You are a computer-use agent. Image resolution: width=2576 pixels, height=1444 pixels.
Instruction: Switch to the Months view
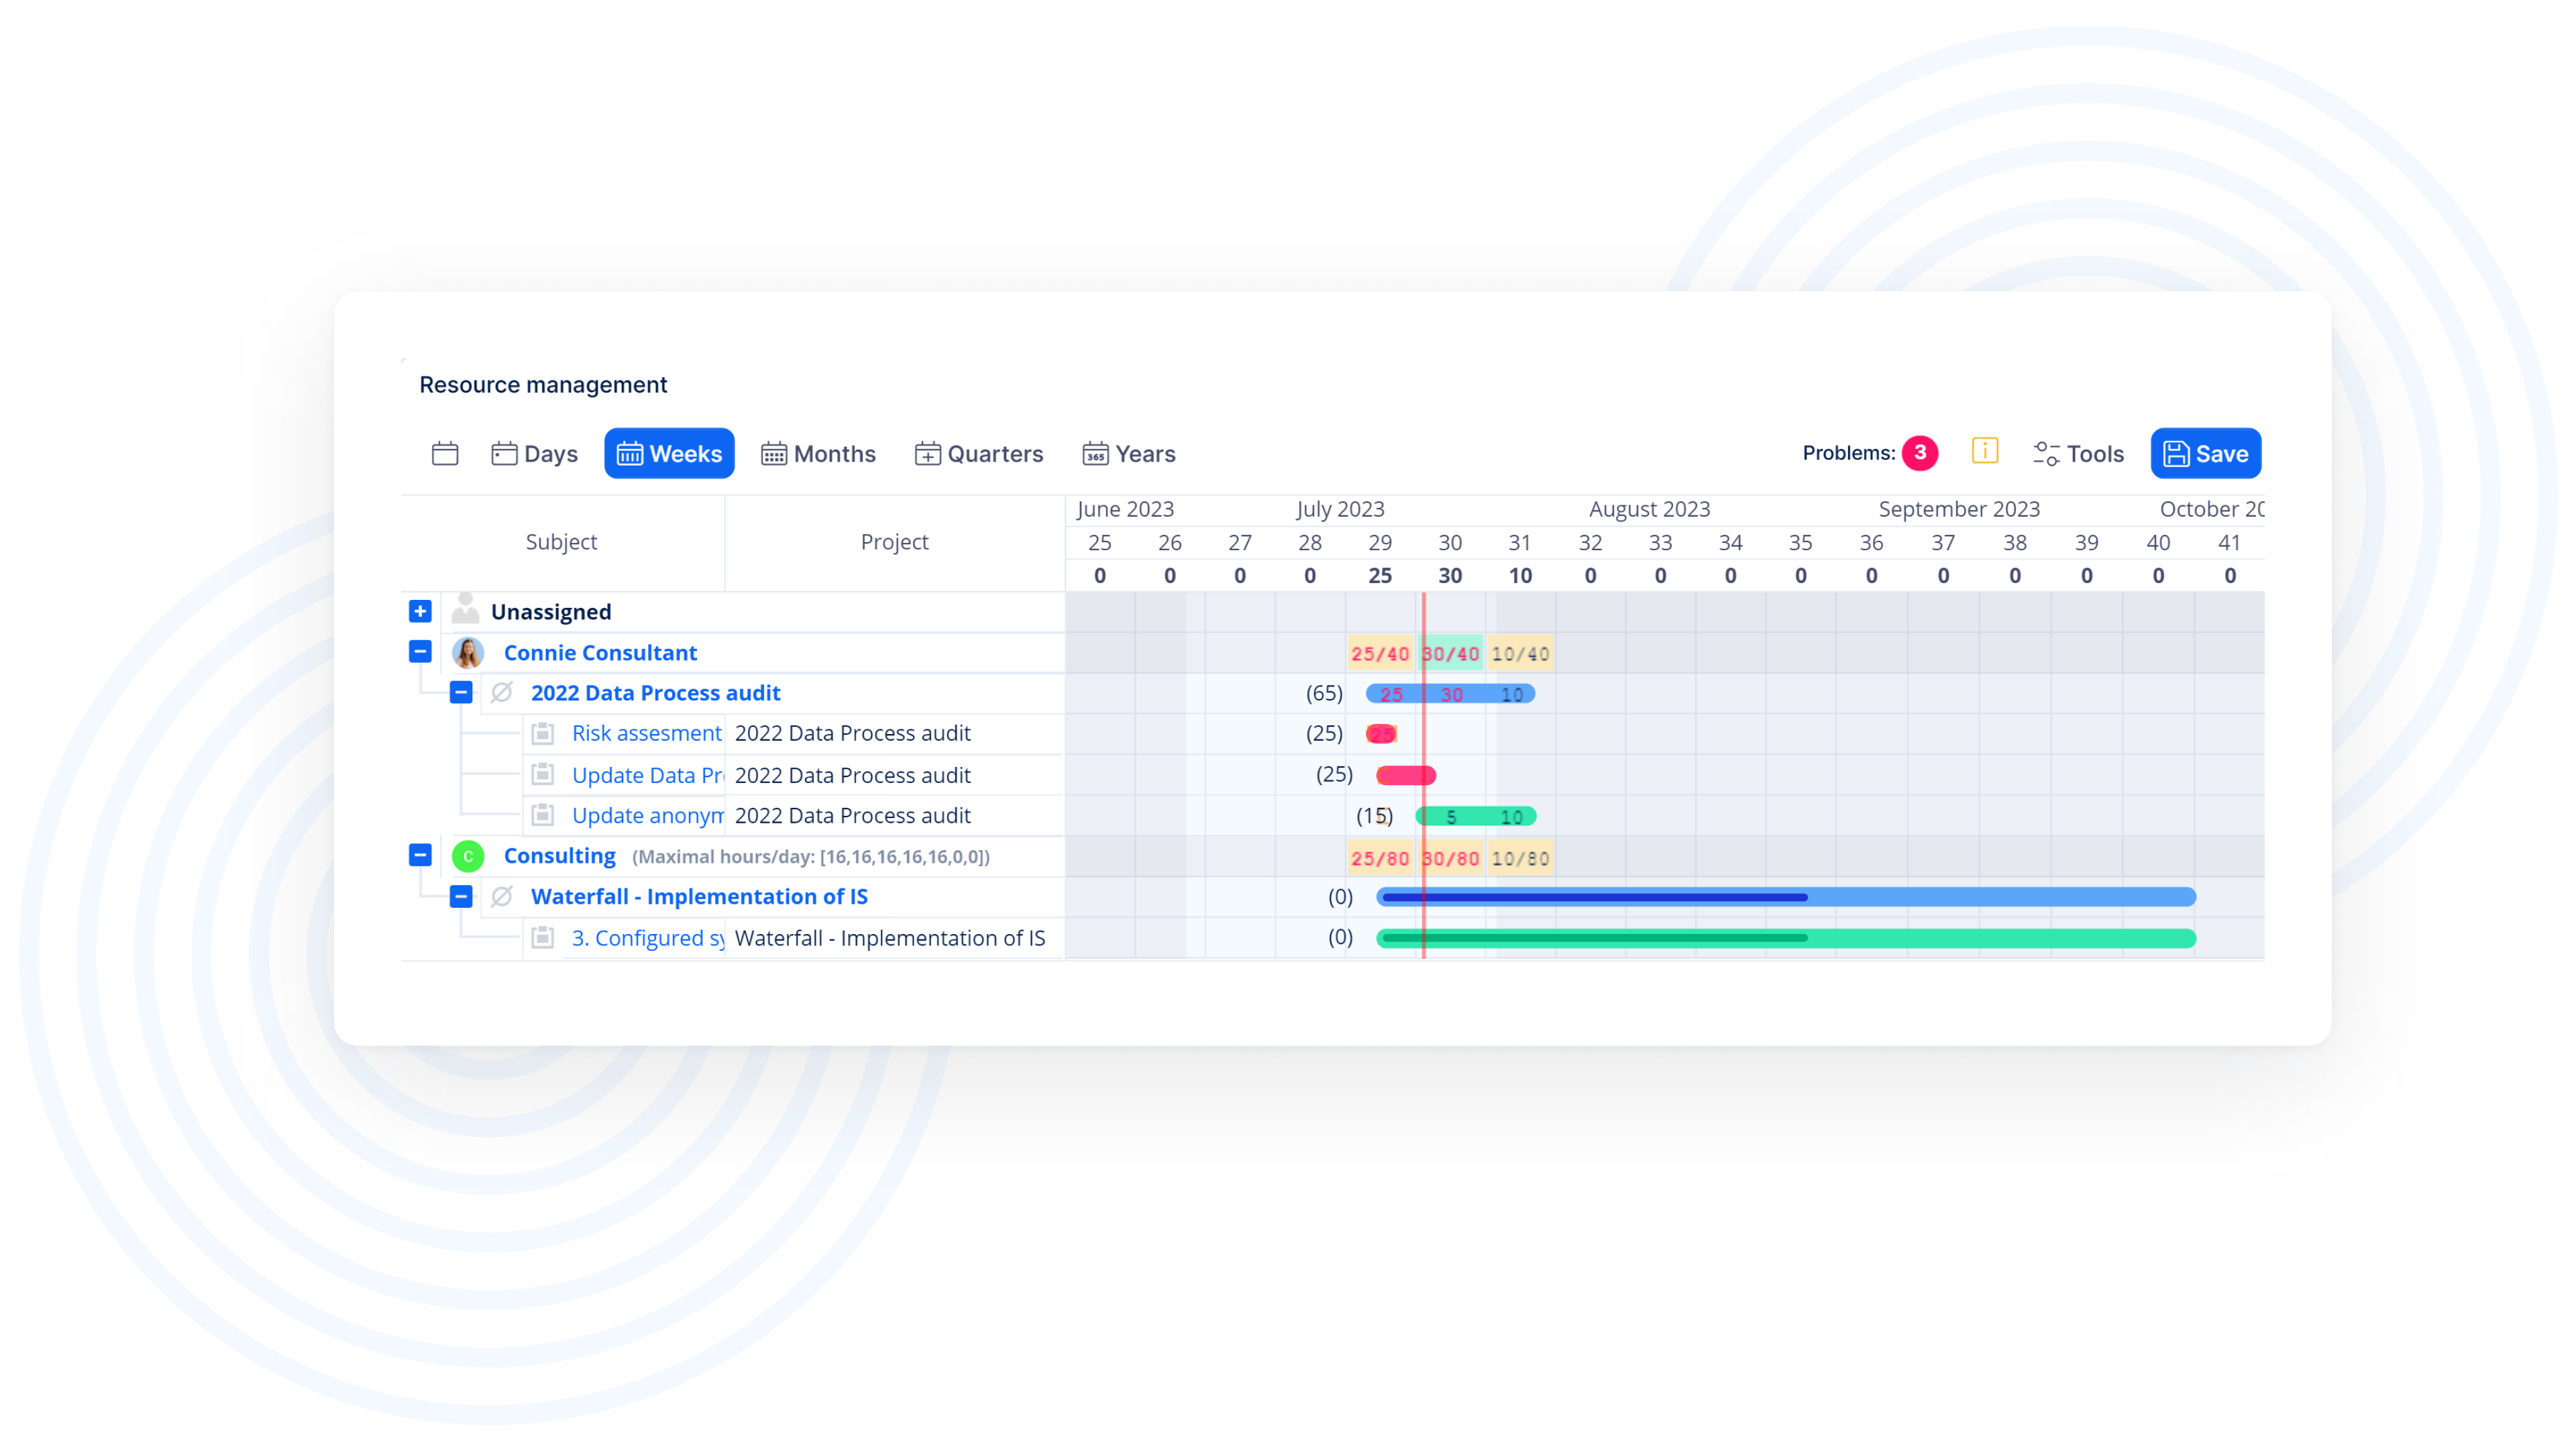[818, 454]
